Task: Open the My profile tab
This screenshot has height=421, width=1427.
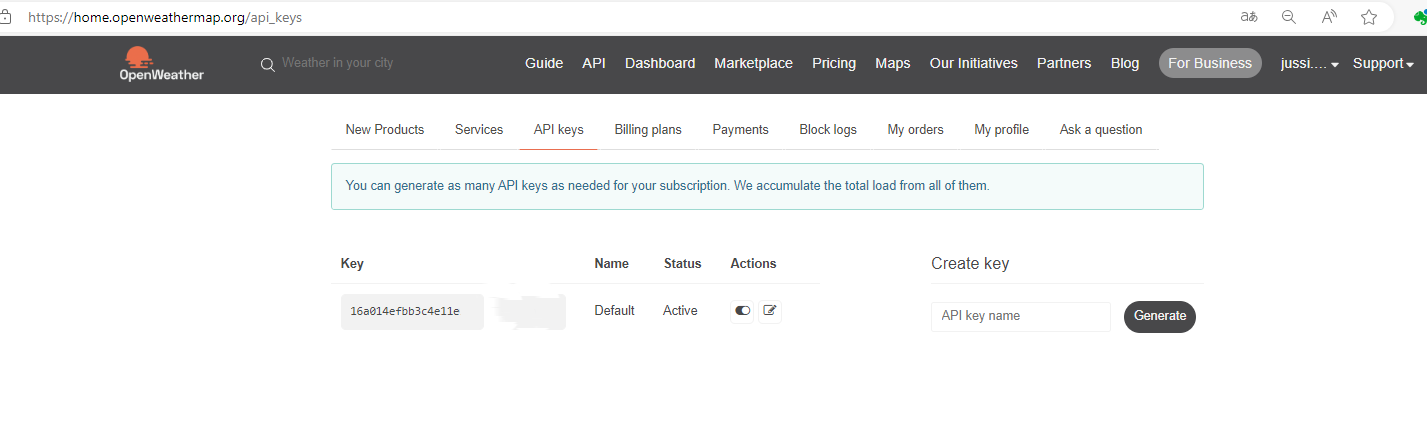Action: tap(1001, 130)
